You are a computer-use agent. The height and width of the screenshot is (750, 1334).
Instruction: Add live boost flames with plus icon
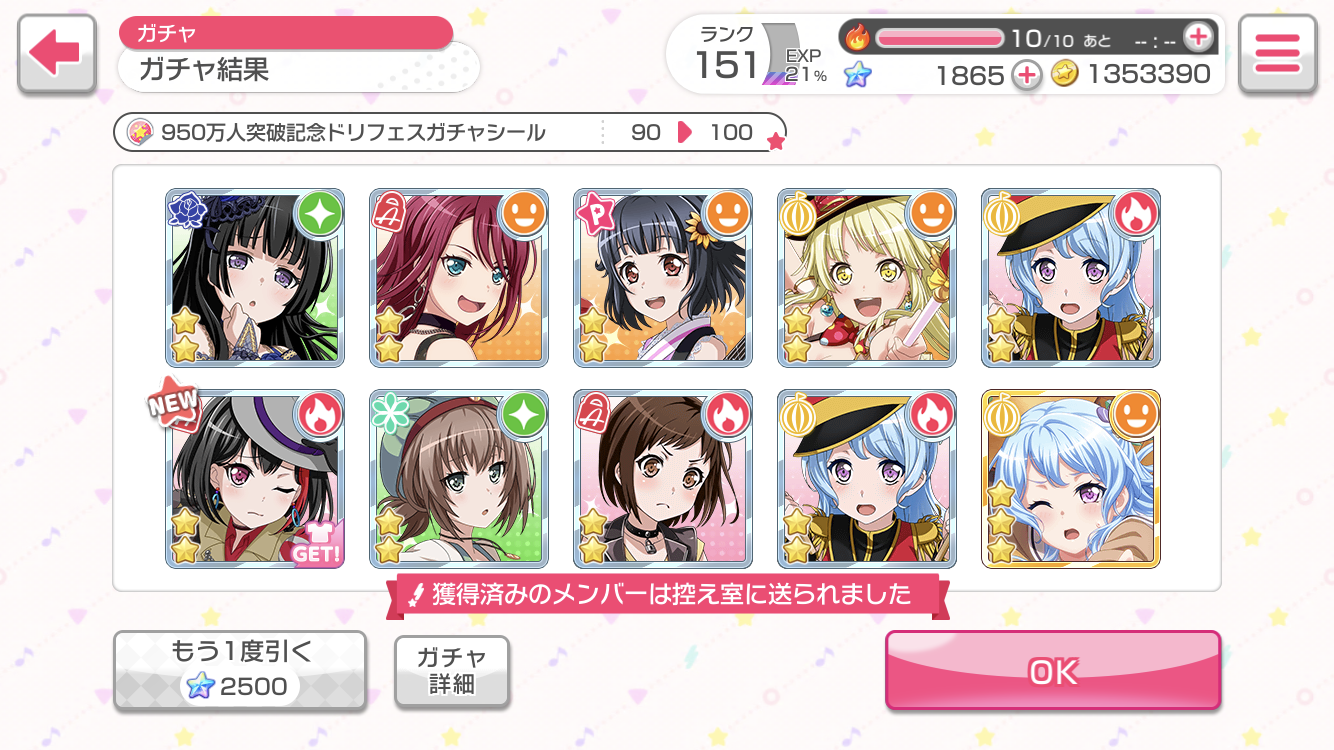pyautogui.click(x=1198, y=38)
